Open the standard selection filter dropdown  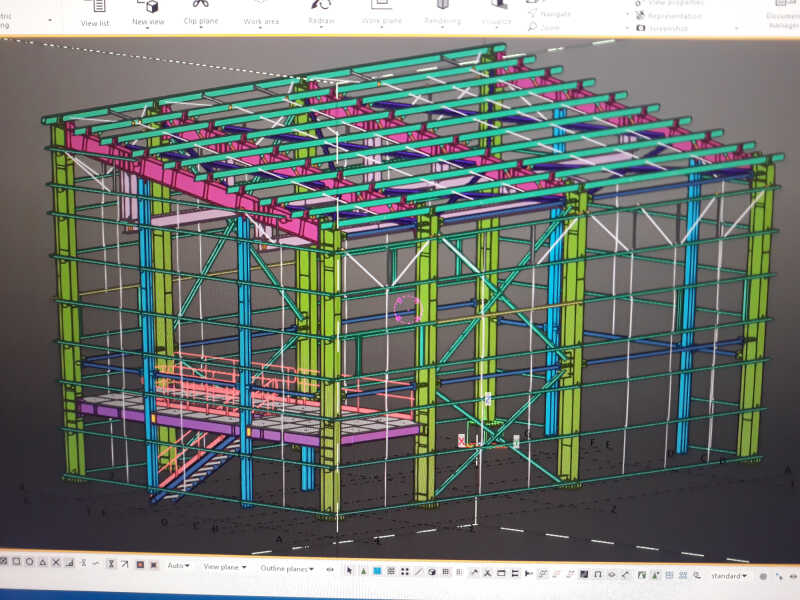(x=729, y=576)
